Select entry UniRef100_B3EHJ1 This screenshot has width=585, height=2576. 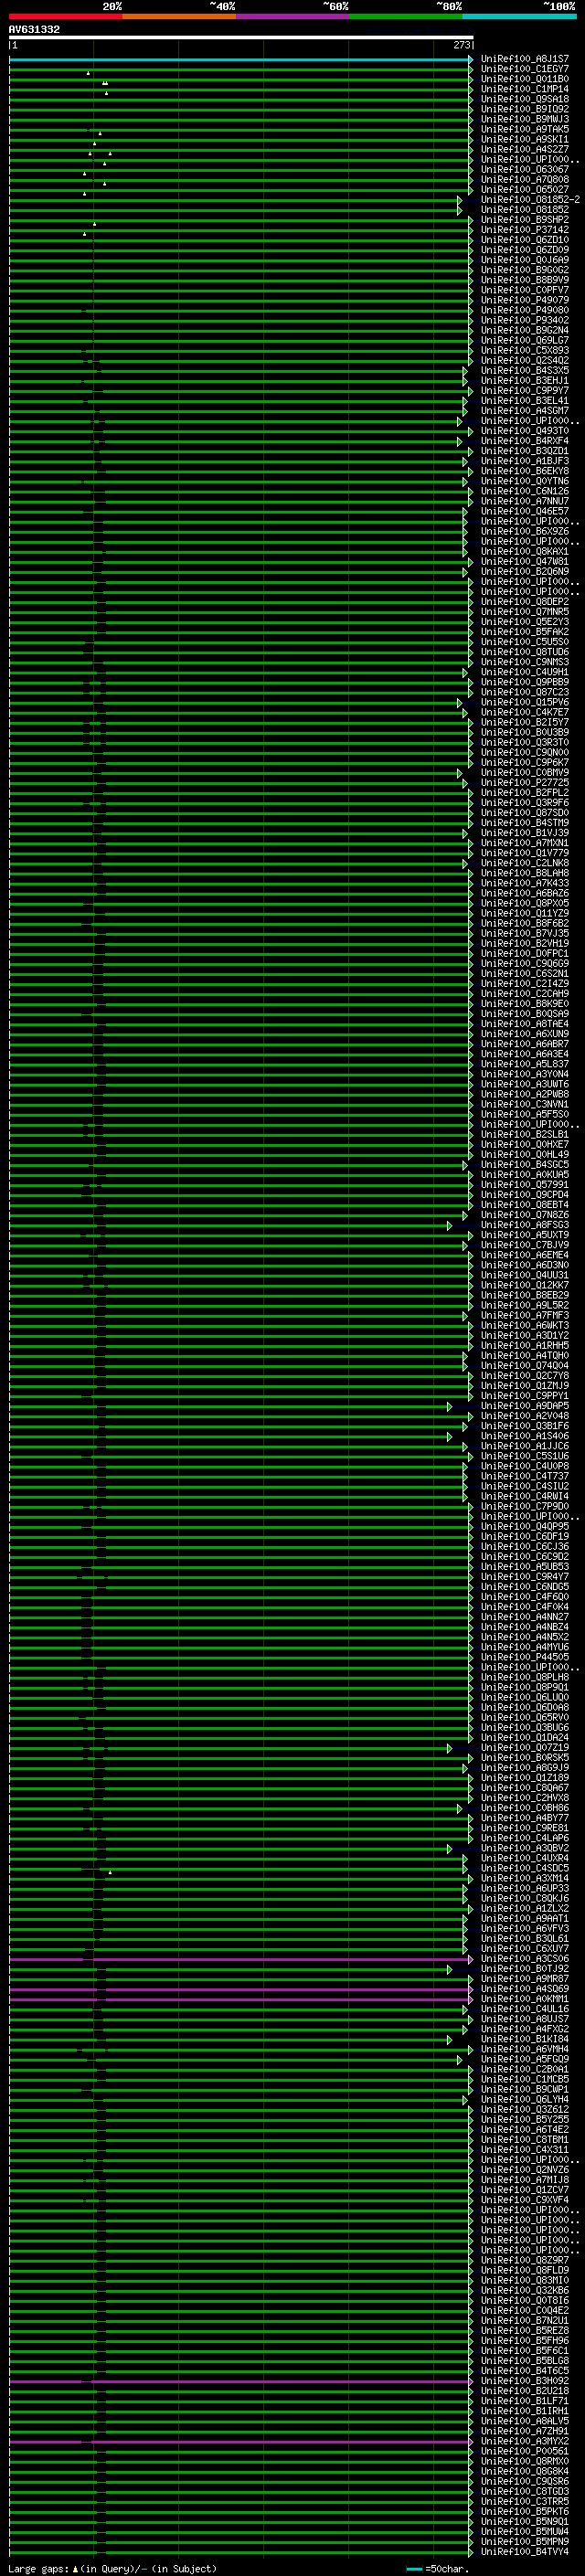coord(525,380)
